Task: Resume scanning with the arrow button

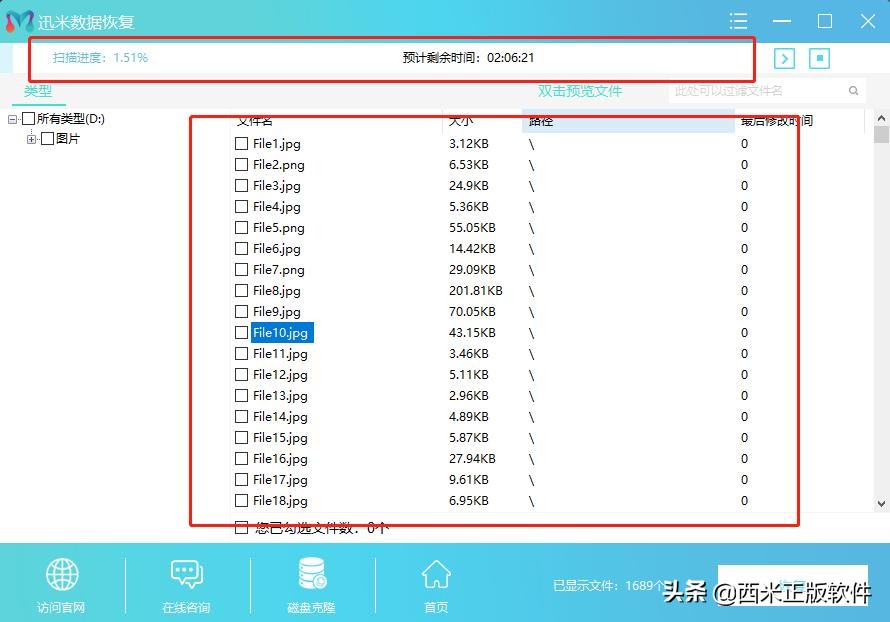Action: (784, 59)
